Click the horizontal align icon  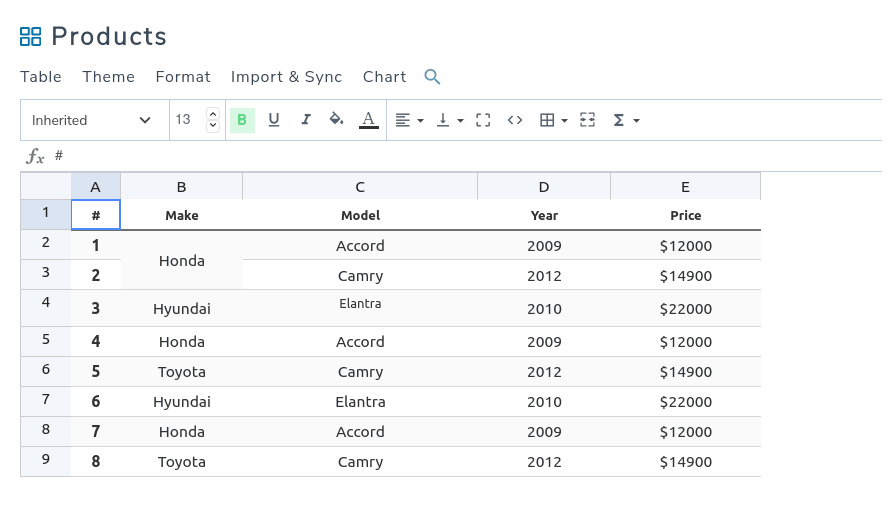(403, 120)
